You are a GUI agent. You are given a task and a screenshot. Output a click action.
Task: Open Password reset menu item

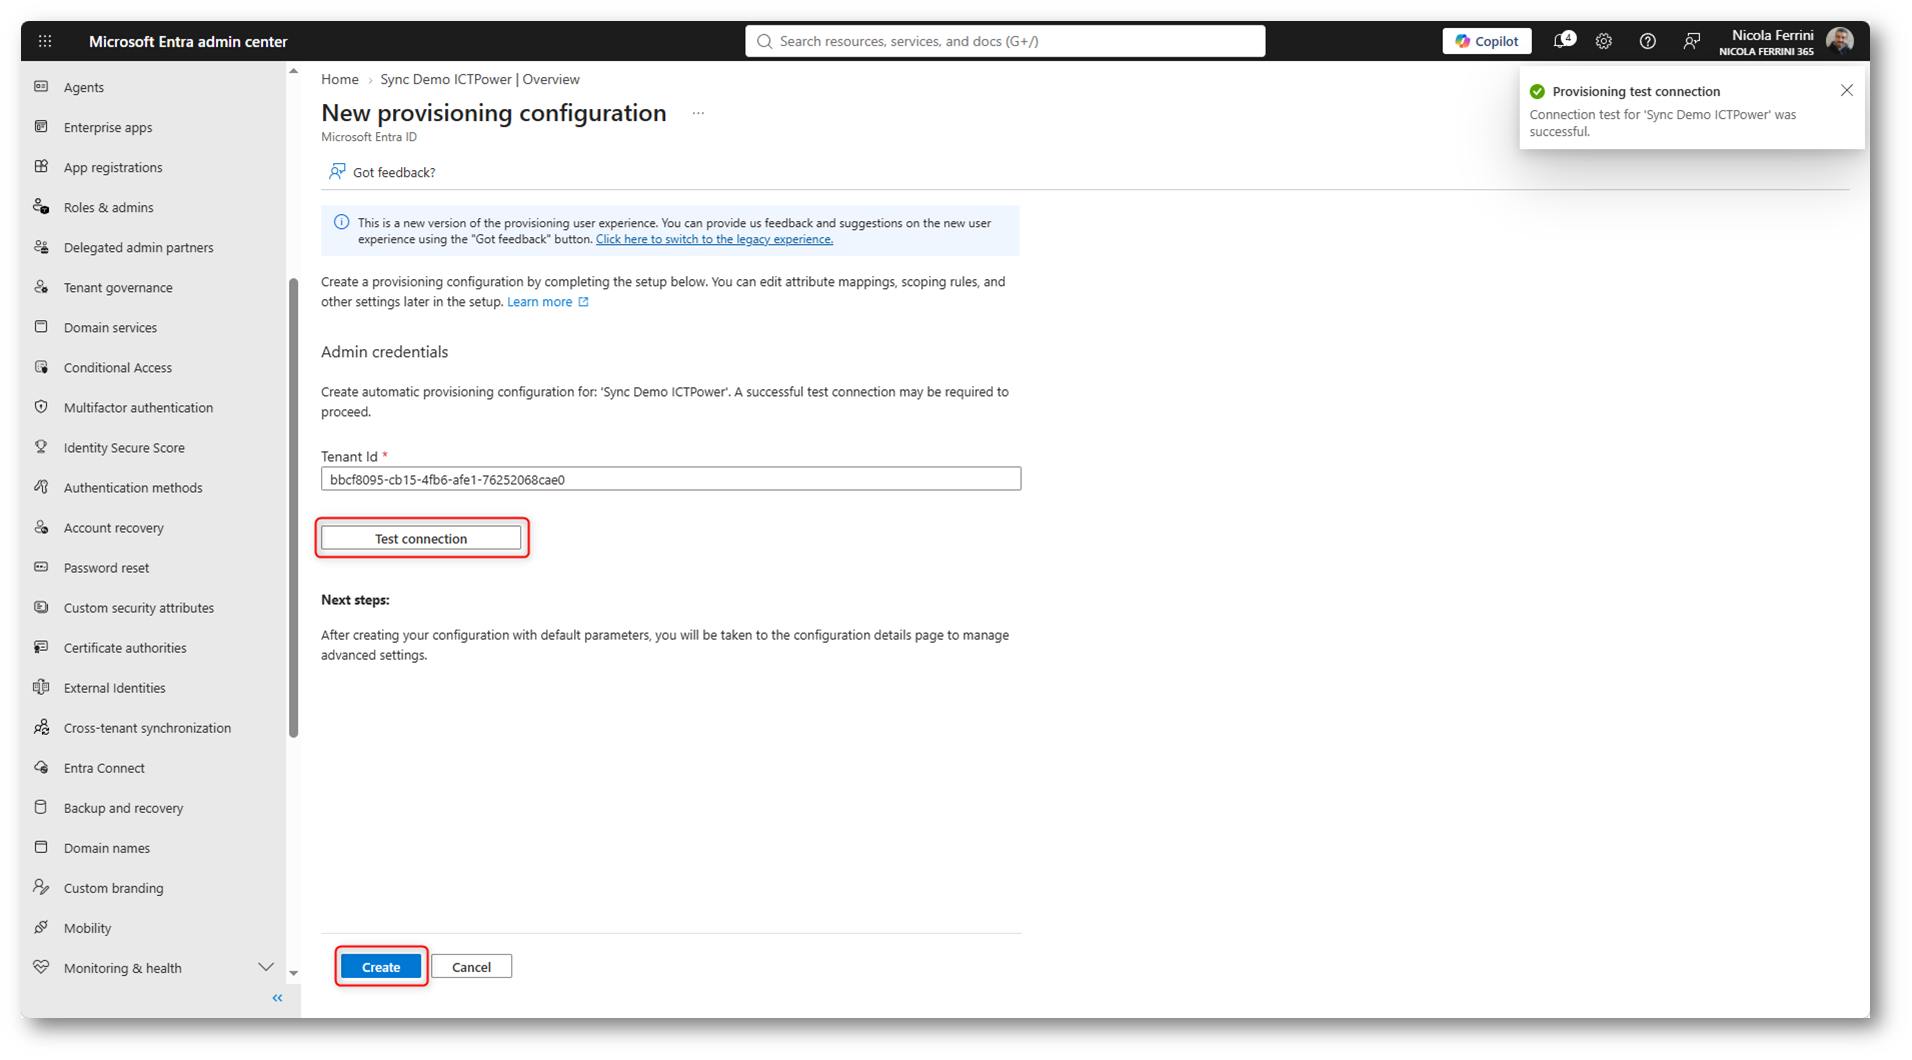pos(106,567)
